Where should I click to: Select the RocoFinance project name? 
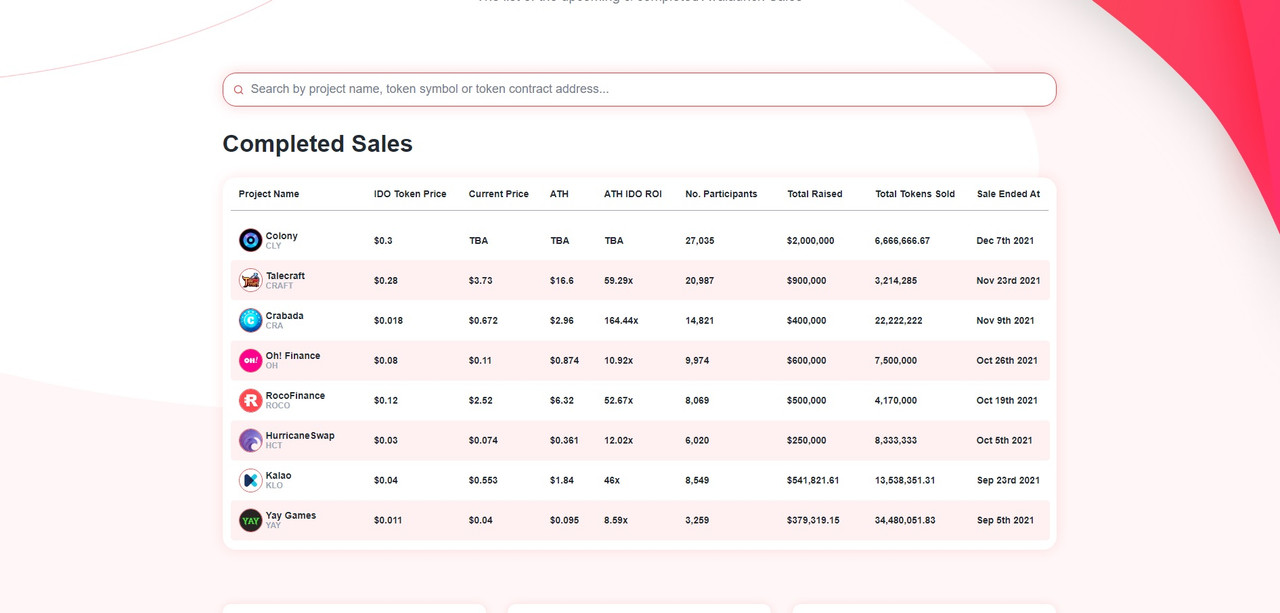tap(295, 396)
